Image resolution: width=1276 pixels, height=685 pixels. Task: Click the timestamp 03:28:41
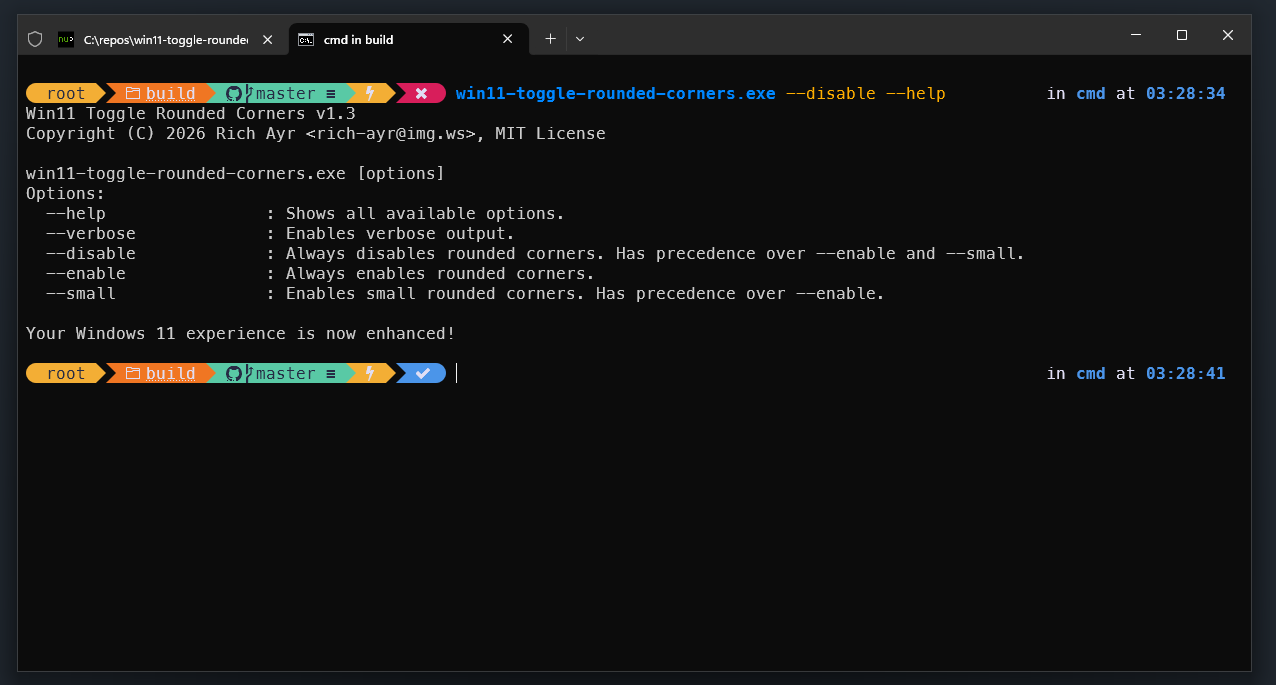click(1186, 373)
